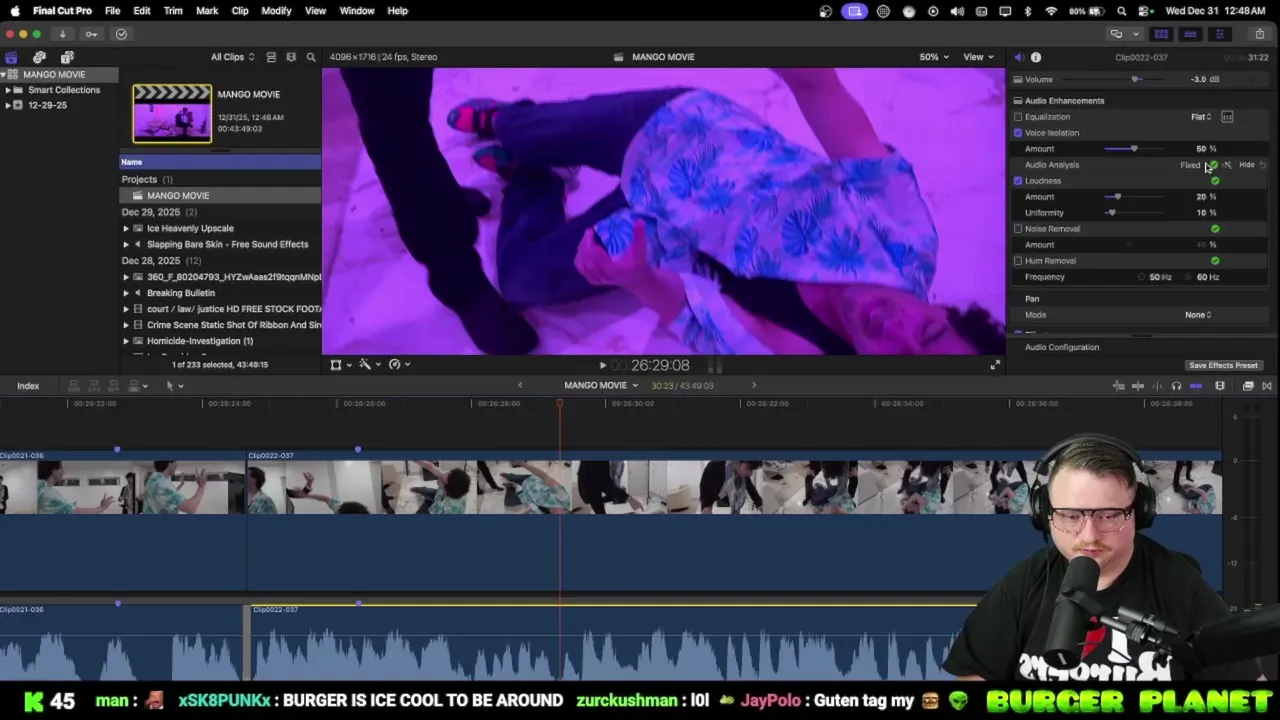Screen dimensions: 1280x720
Task: Expand the 12-29-25 event
Action: pos(8,105)
